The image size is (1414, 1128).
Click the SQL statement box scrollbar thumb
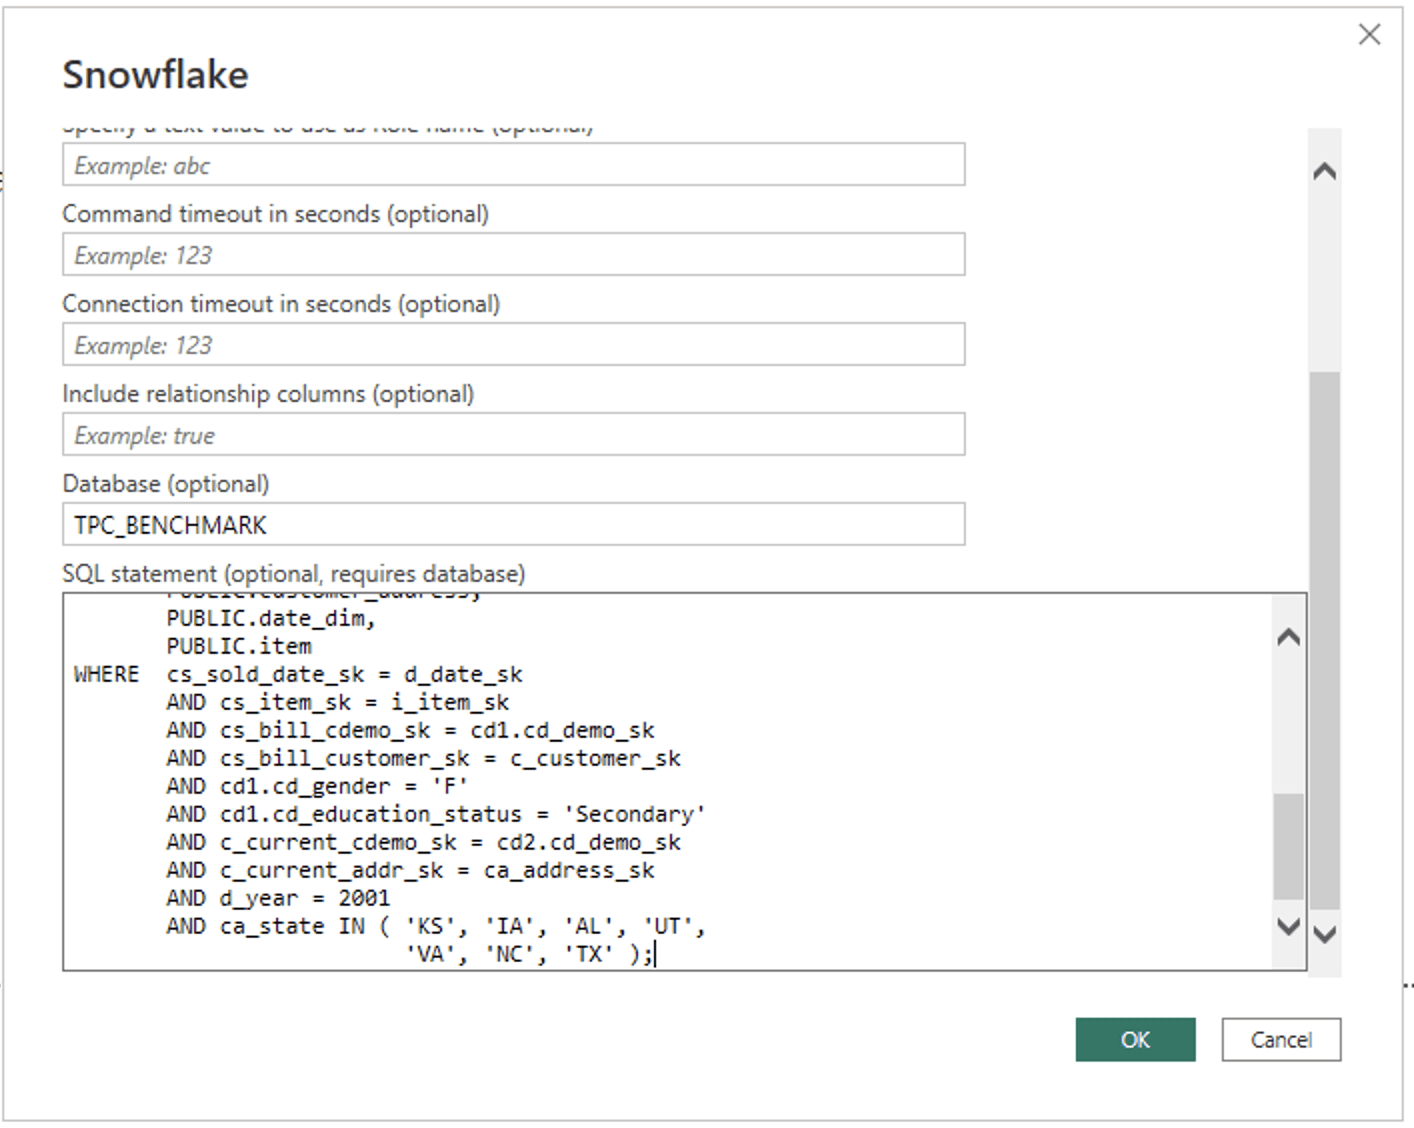(x=1289, y=846)
